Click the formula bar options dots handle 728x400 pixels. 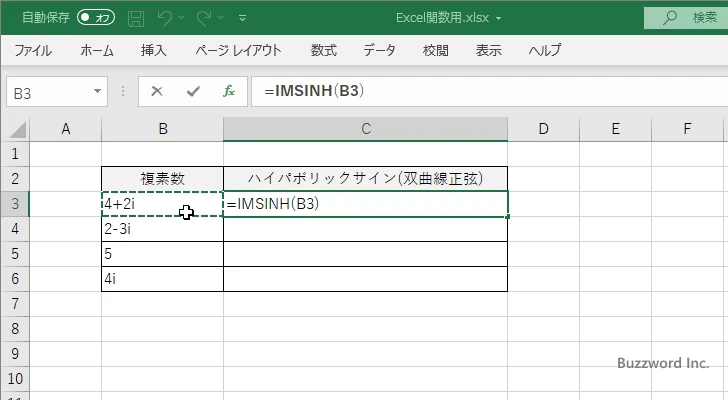pos(123,91)
